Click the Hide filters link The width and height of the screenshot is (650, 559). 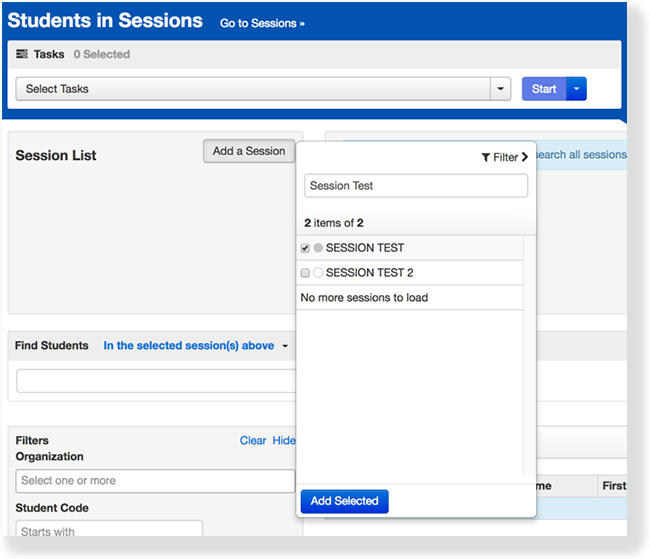(x=284, y=440)
